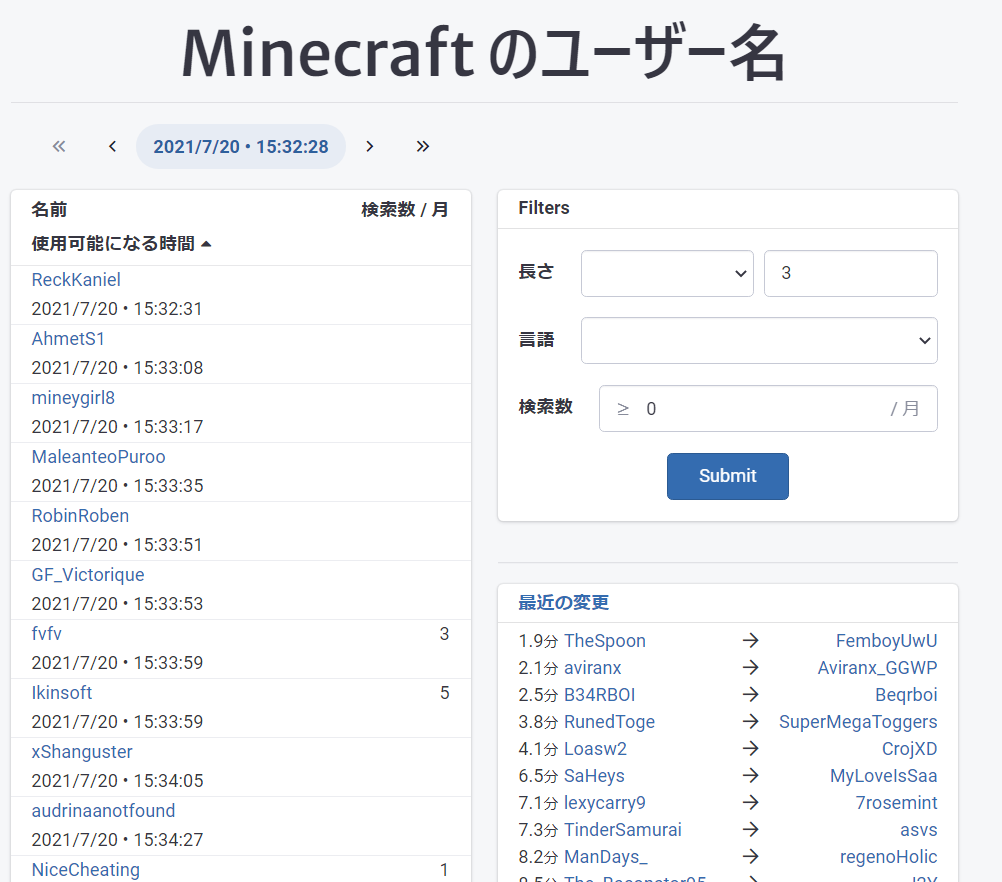Open new name 7rosemint

(x=897, y=803)
